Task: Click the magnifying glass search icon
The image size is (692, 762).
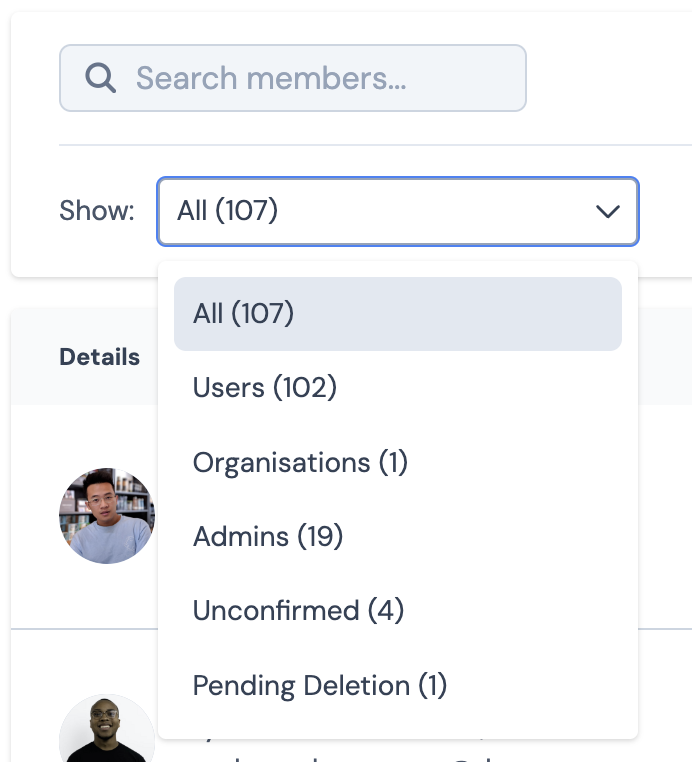Action: pyautogui.click(x=101, y=78)
